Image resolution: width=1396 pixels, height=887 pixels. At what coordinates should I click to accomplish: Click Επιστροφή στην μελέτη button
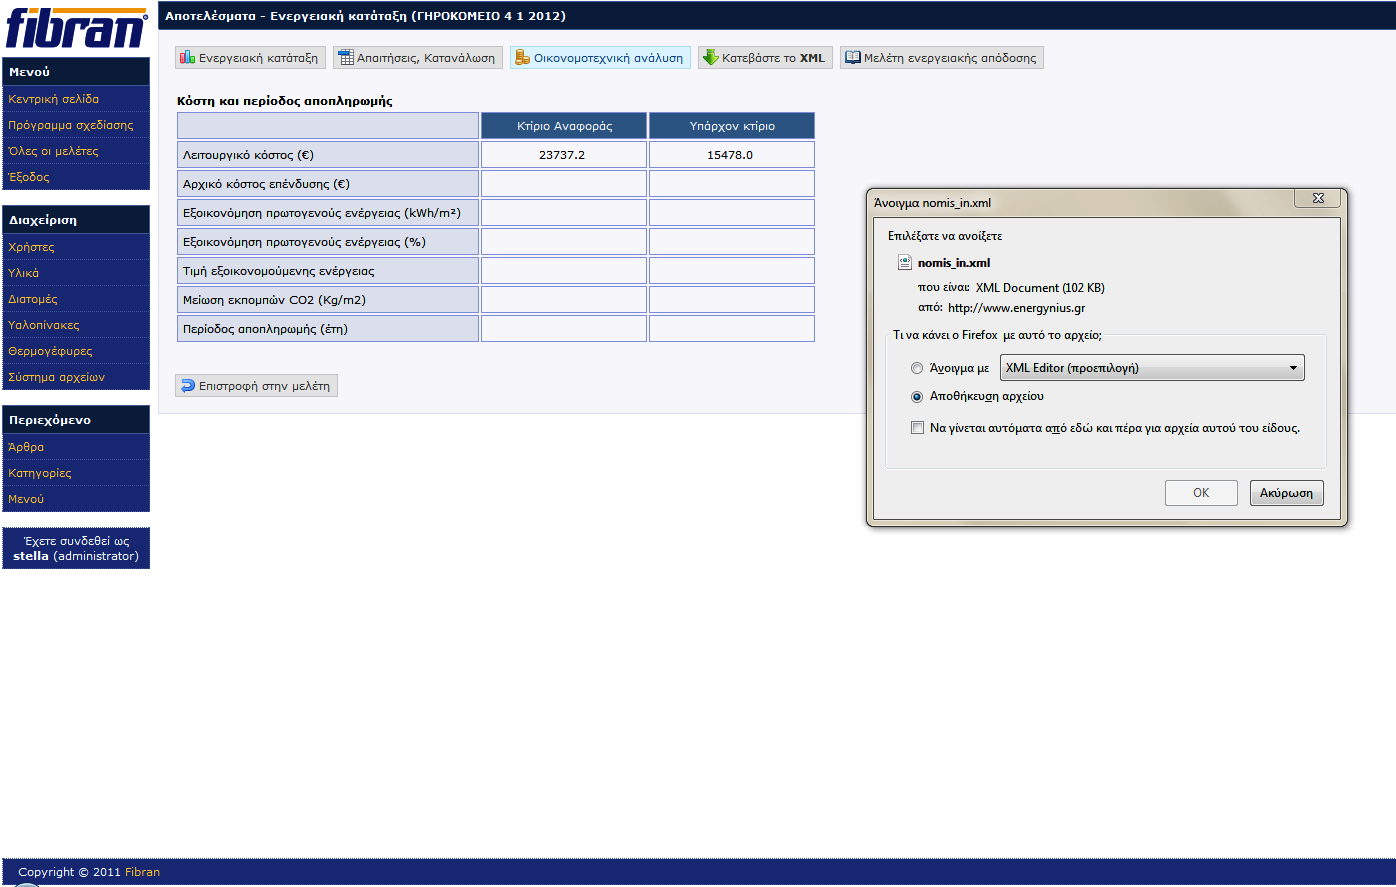coord(256,385)
